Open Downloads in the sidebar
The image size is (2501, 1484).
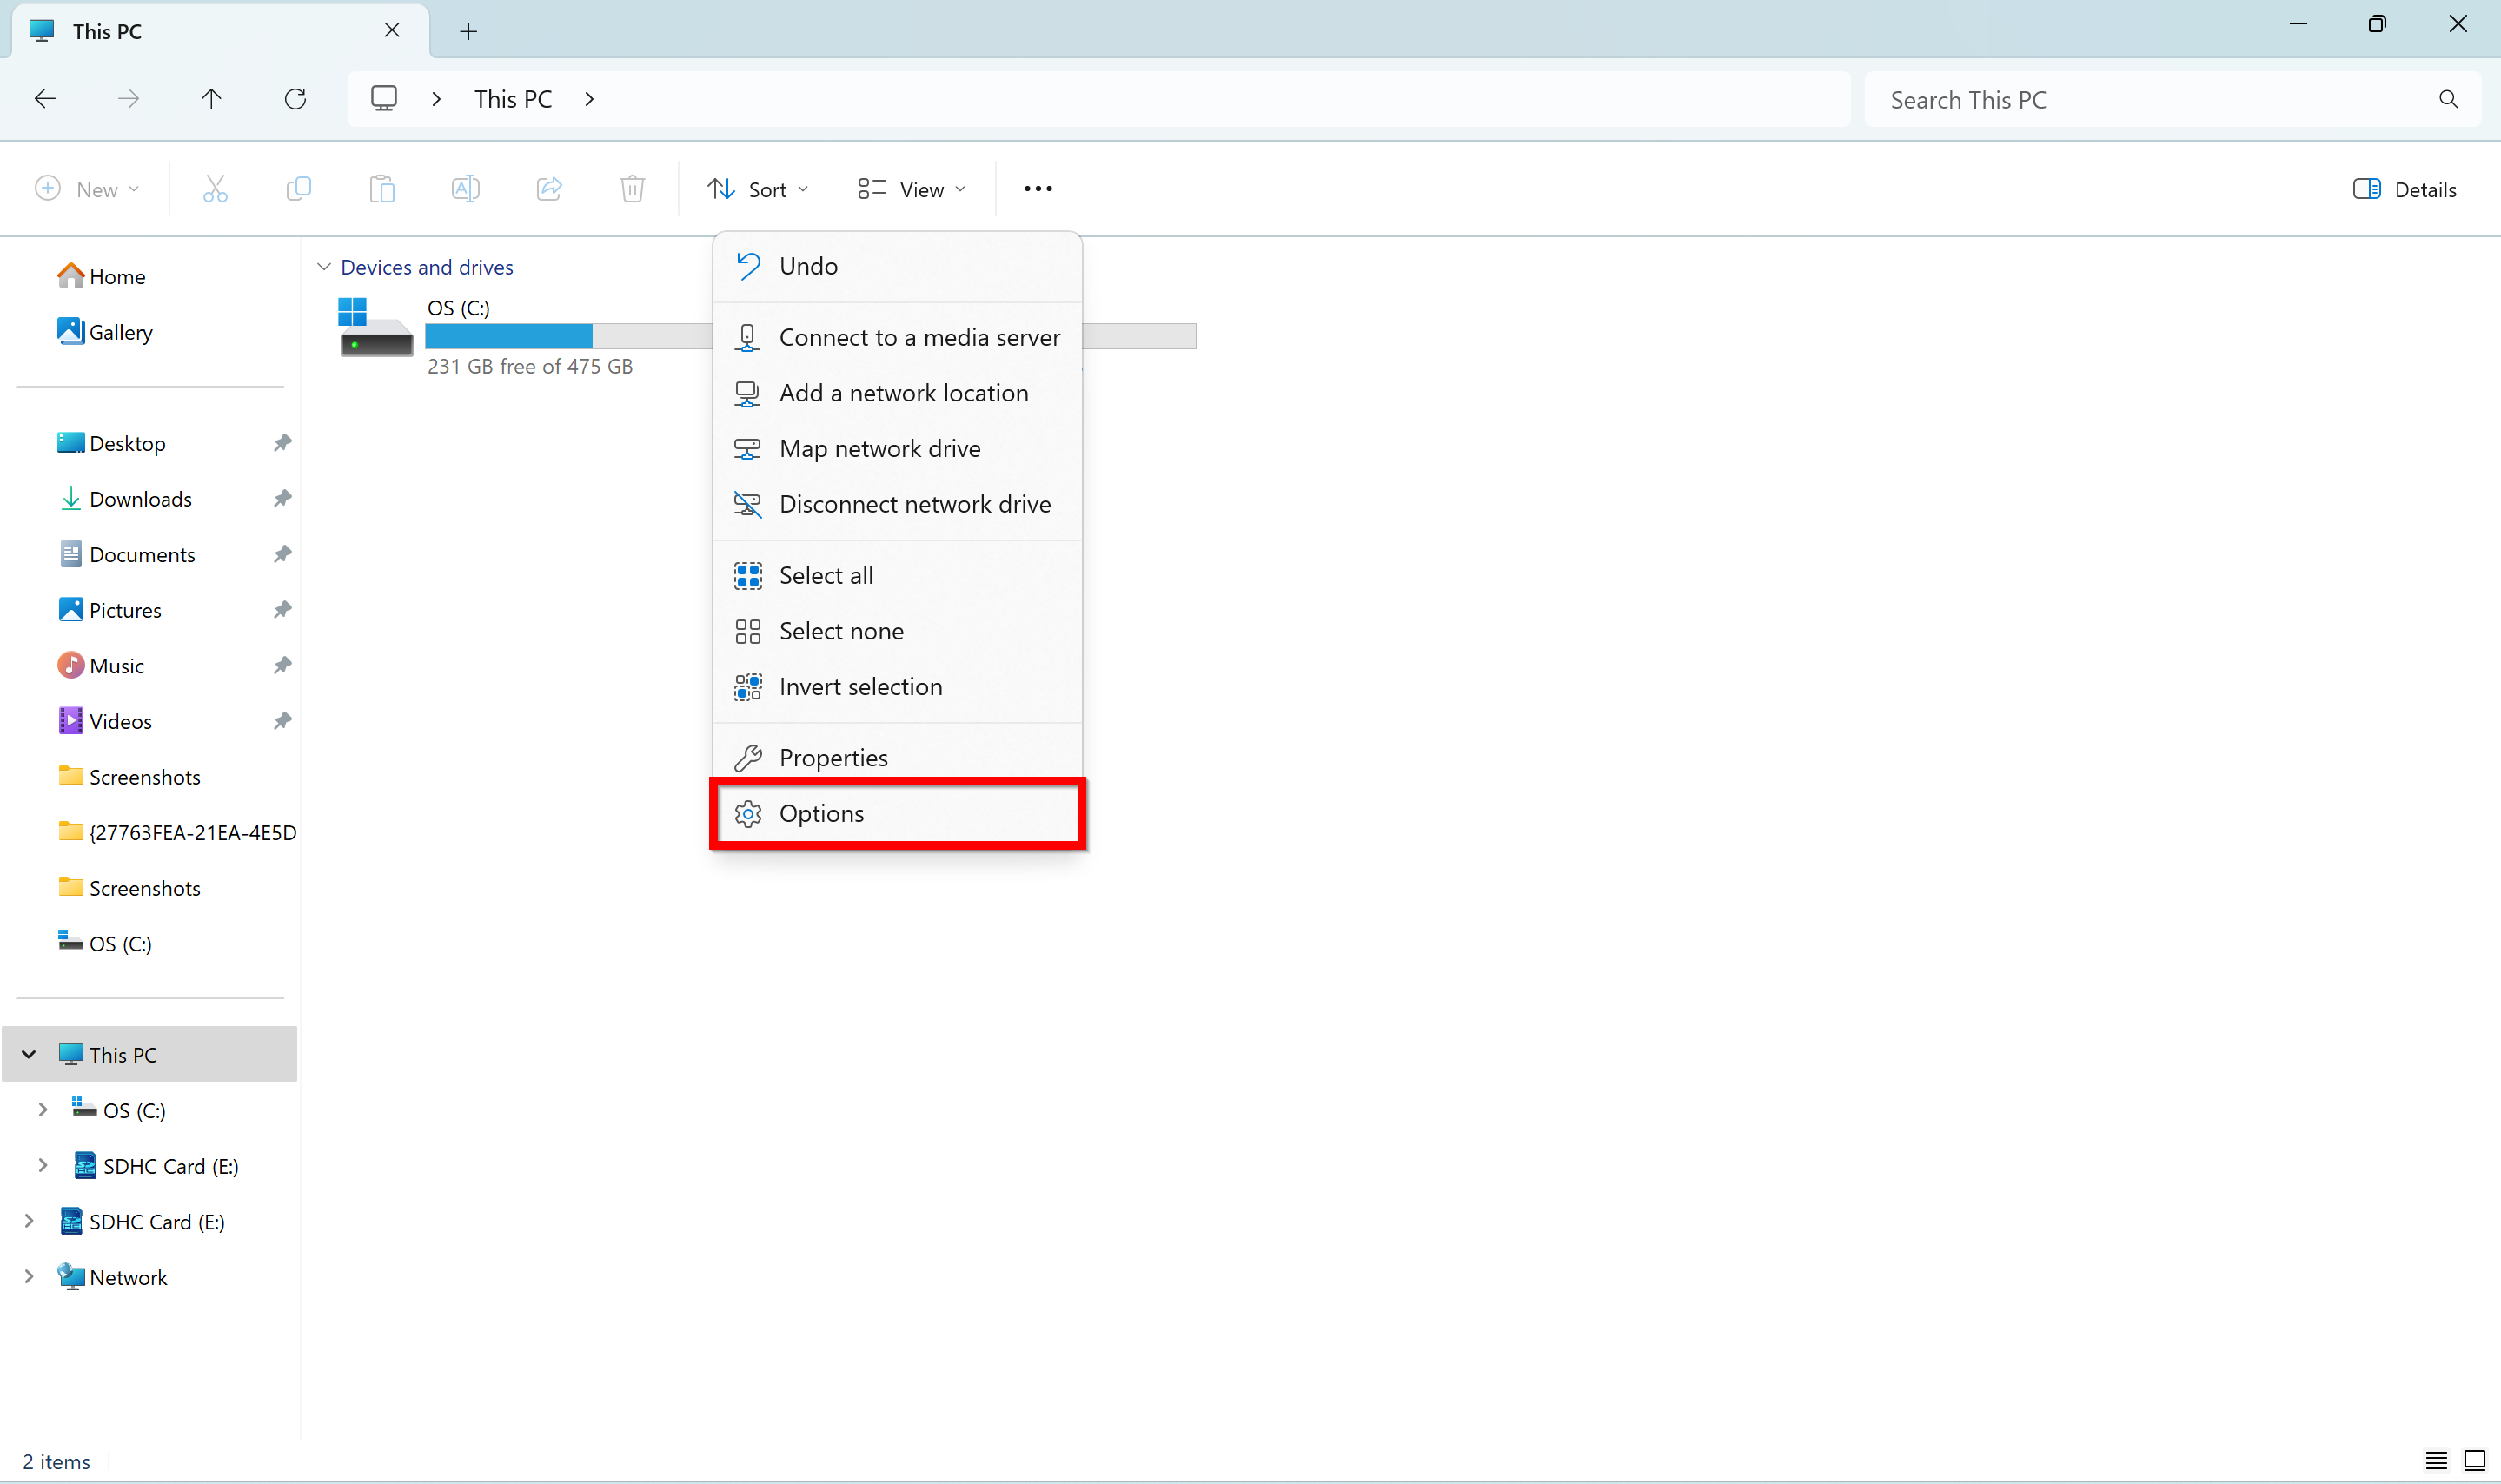click(x=140, y=499)
